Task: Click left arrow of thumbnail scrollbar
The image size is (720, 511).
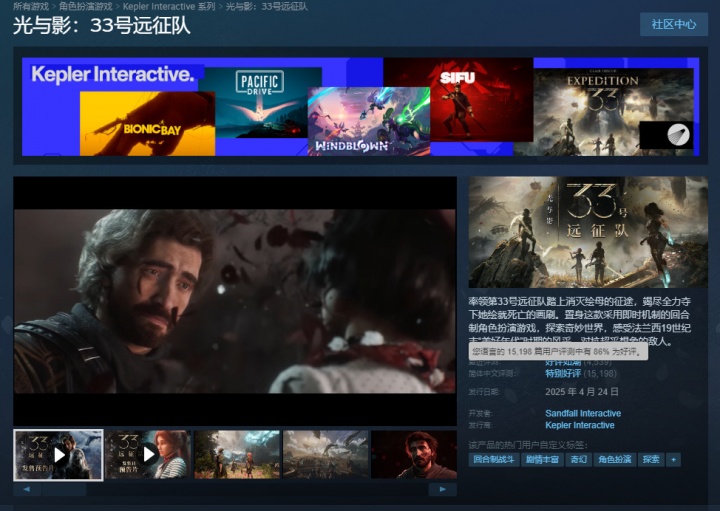Action: 27,489
